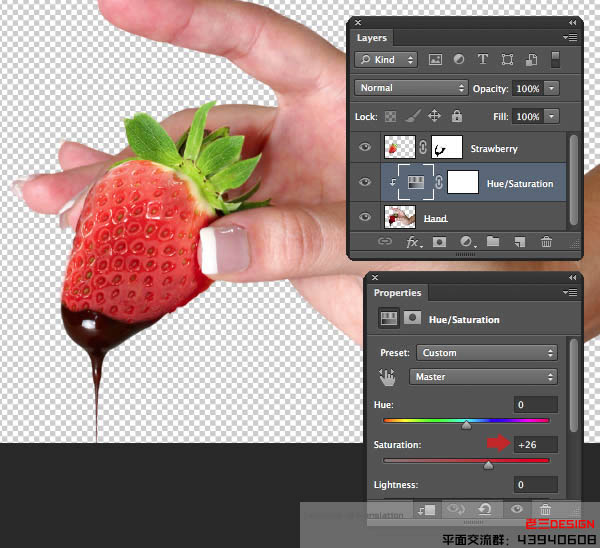Select the Properties tab
The width and height of the screenshot is (600, 548).
point(397,293)
